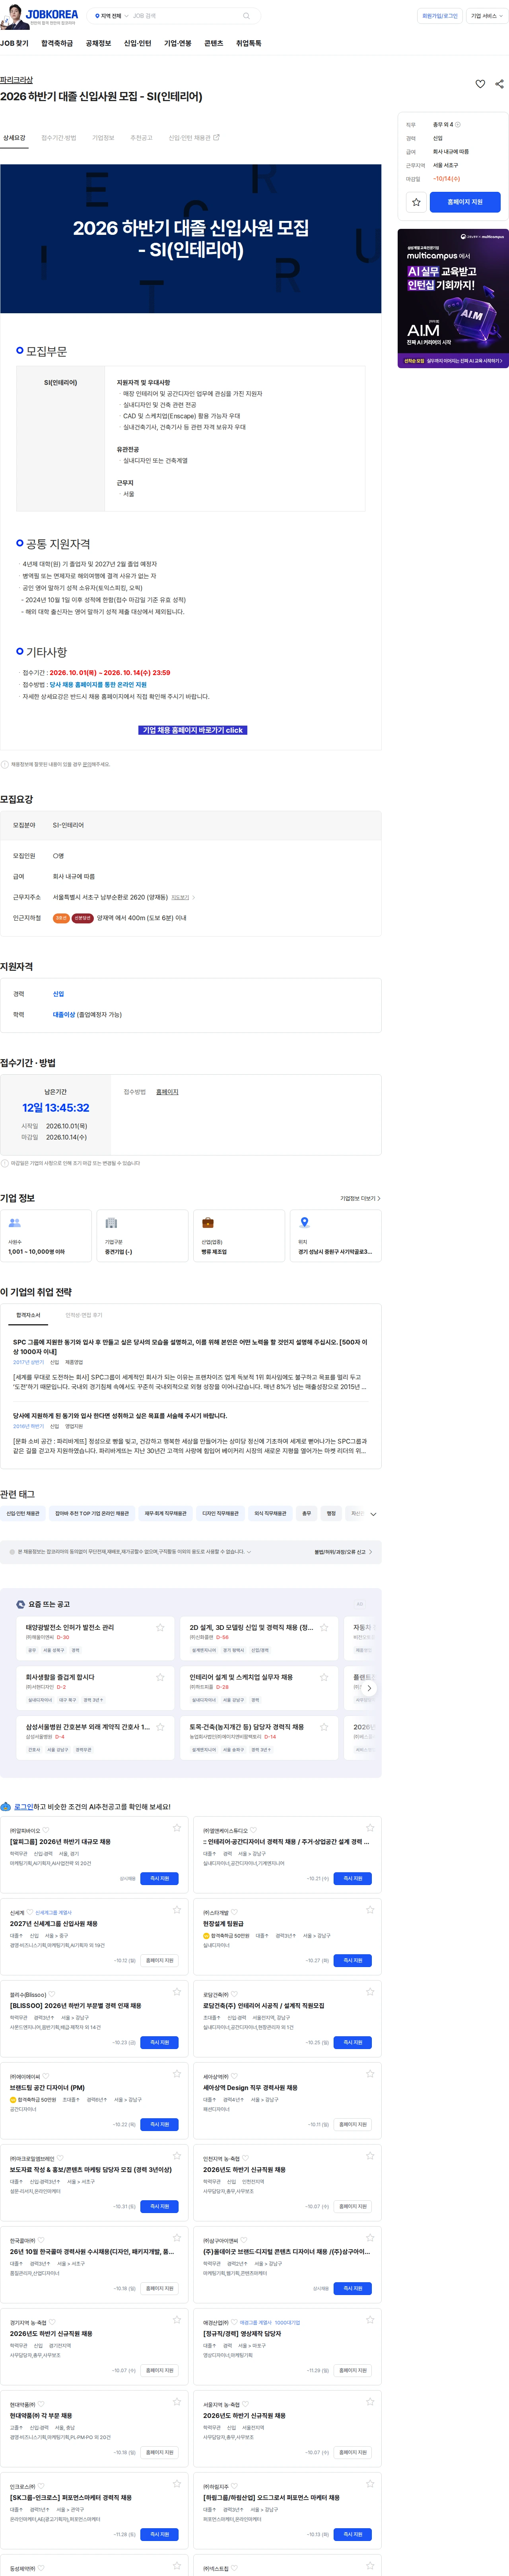Select the 신입·인턴 채용관 tag chip
Viewport: 509px width, 2576px height.
coord(23,1514)
